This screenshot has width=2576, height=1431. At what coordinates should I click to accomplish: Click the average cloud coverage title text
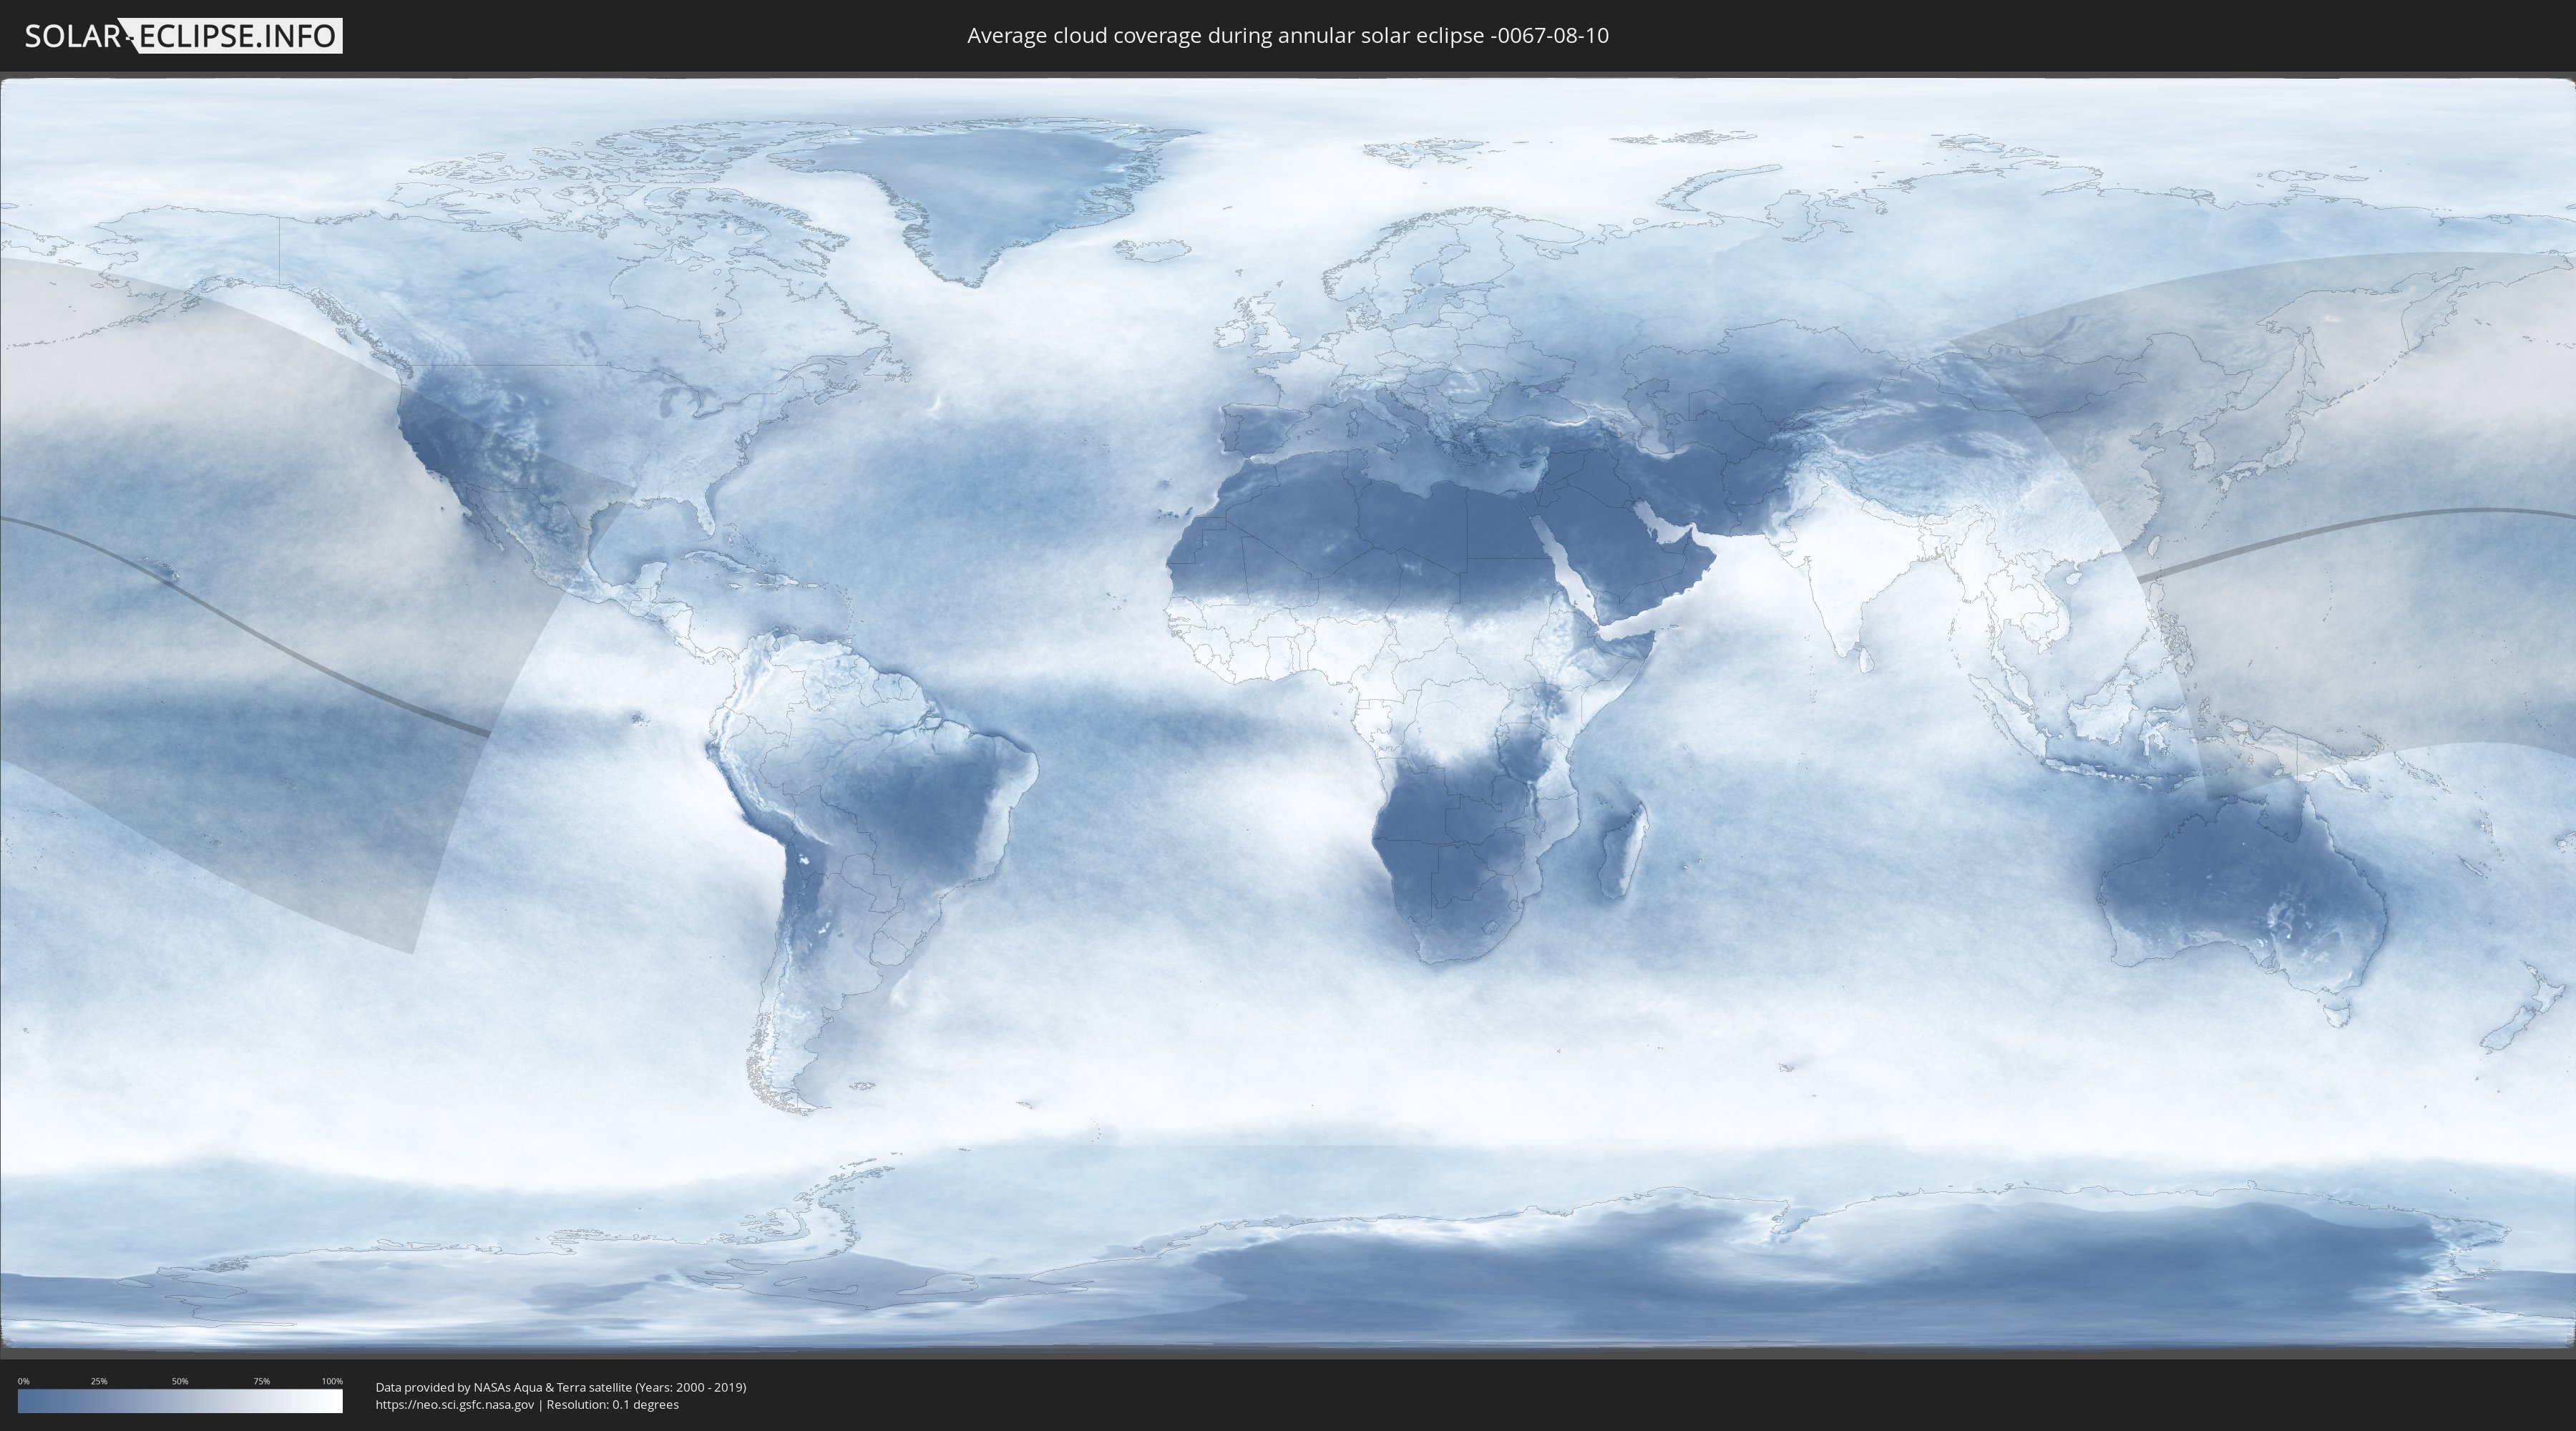[x=1288, y=36]
